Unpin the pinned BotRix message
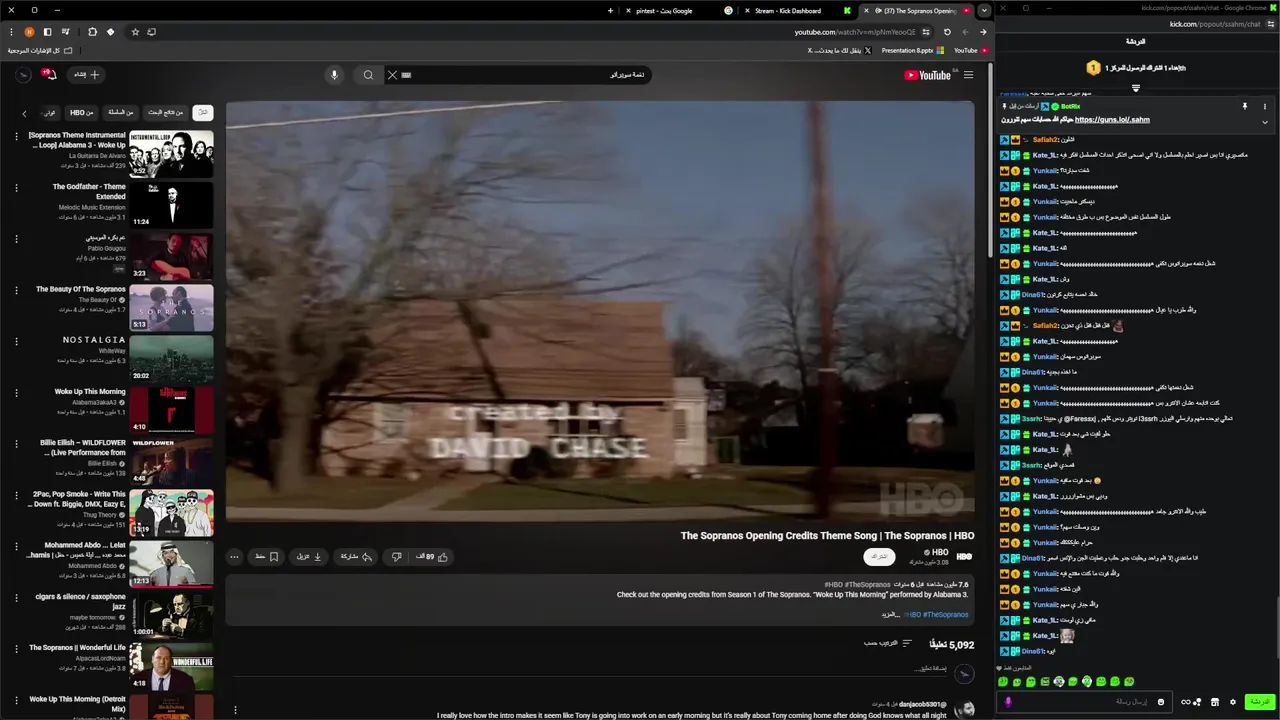 (1245, 106)
